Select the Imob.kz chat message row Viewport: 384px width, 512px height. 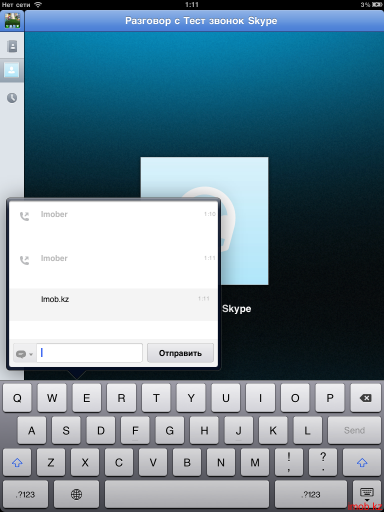click(x=113, y=305)
